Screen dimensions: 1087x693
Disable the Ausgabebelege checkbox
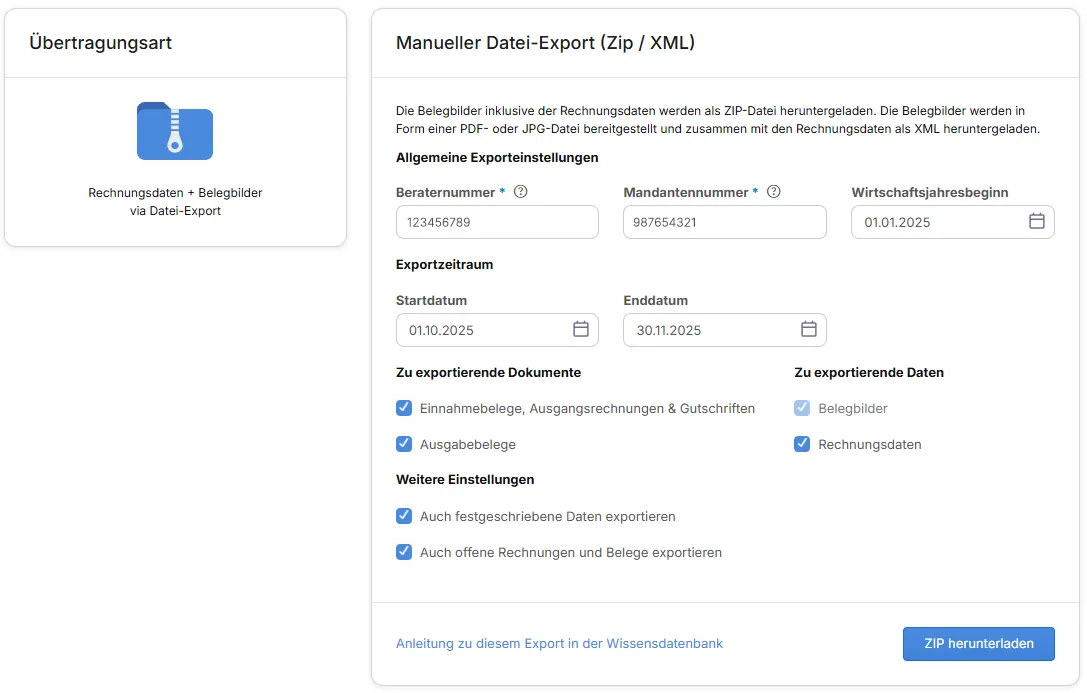click(x=404, y=444)
